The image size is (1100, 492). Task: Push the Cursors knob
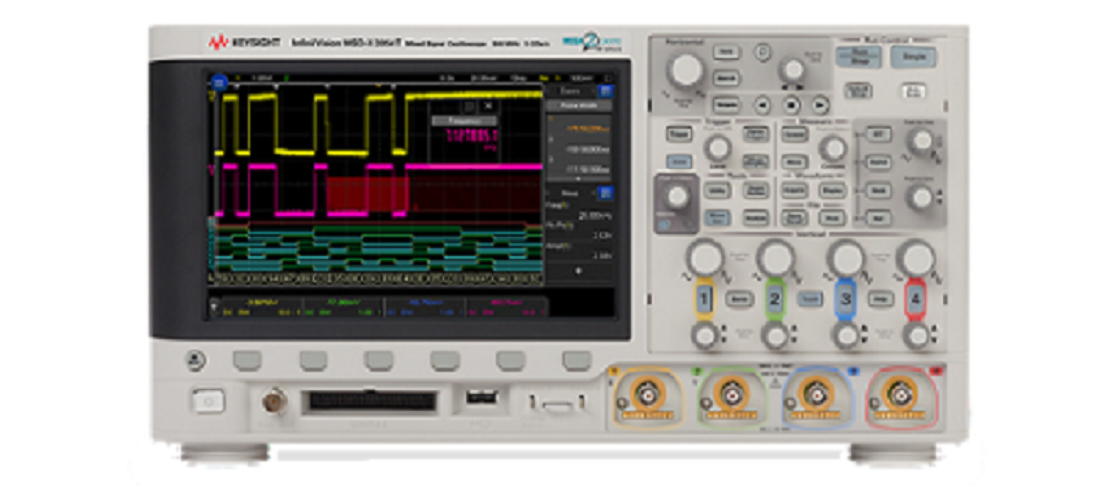(833, 147)
